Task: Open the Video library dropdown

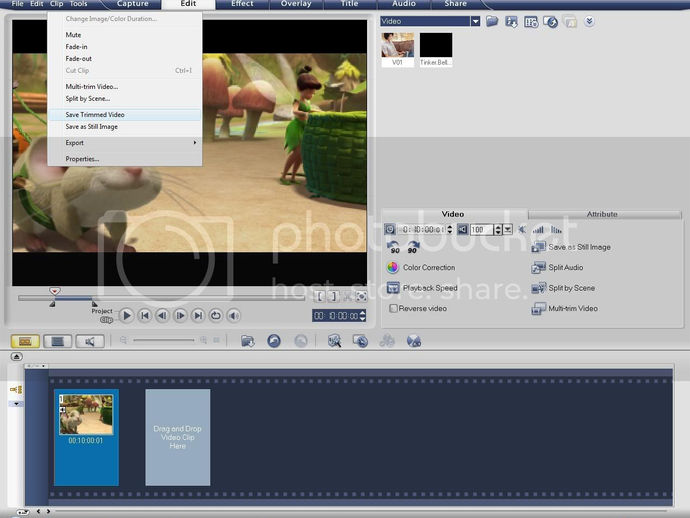Action: 475,21
